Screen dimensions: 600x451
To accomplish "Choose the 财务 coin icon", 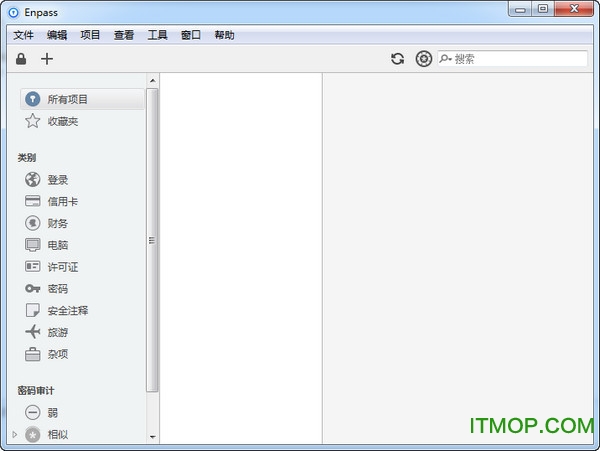I will coord(33,223).
